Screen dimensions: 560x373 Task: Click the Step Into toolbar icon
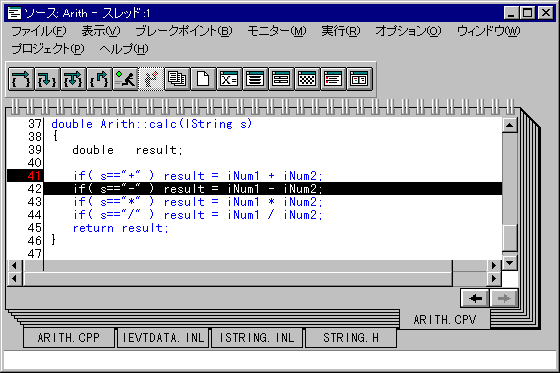pyautogui.click(x=47, y=79)
